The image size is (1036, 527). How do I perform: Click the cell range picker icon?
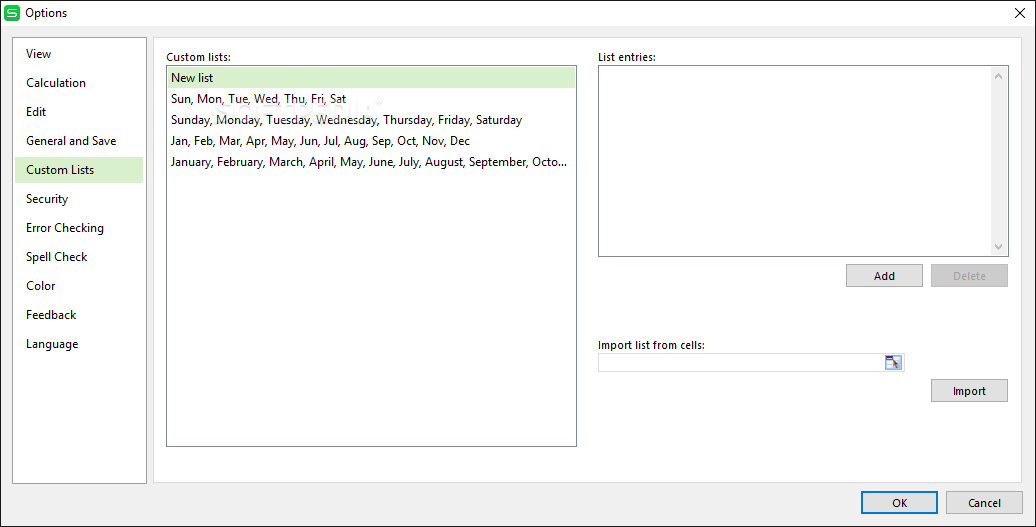pos(893,362)
